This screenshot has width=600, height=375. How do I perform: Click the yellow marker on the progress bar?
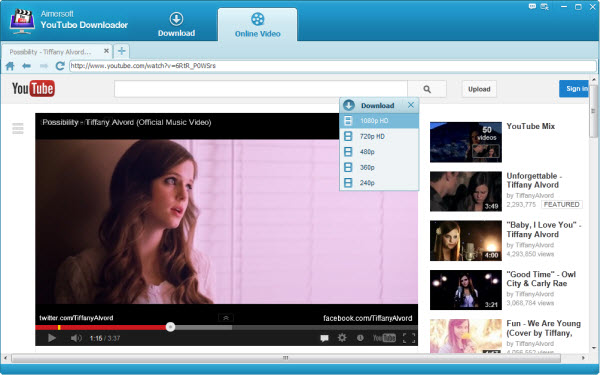click(x=59, y=327)
